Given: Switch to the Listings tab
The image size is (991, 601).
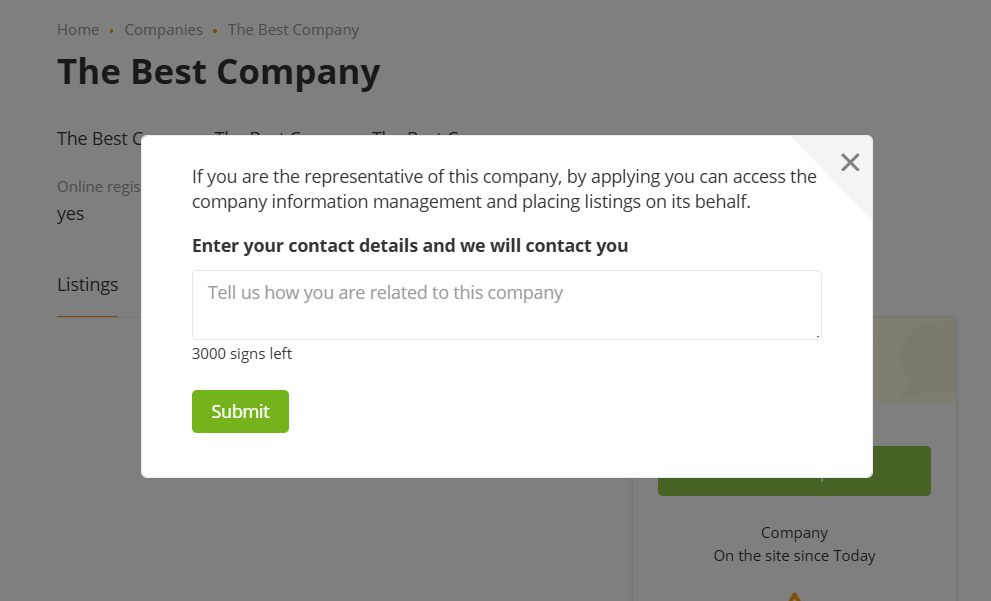Looking at the screenshot, I should click(87, 285).
